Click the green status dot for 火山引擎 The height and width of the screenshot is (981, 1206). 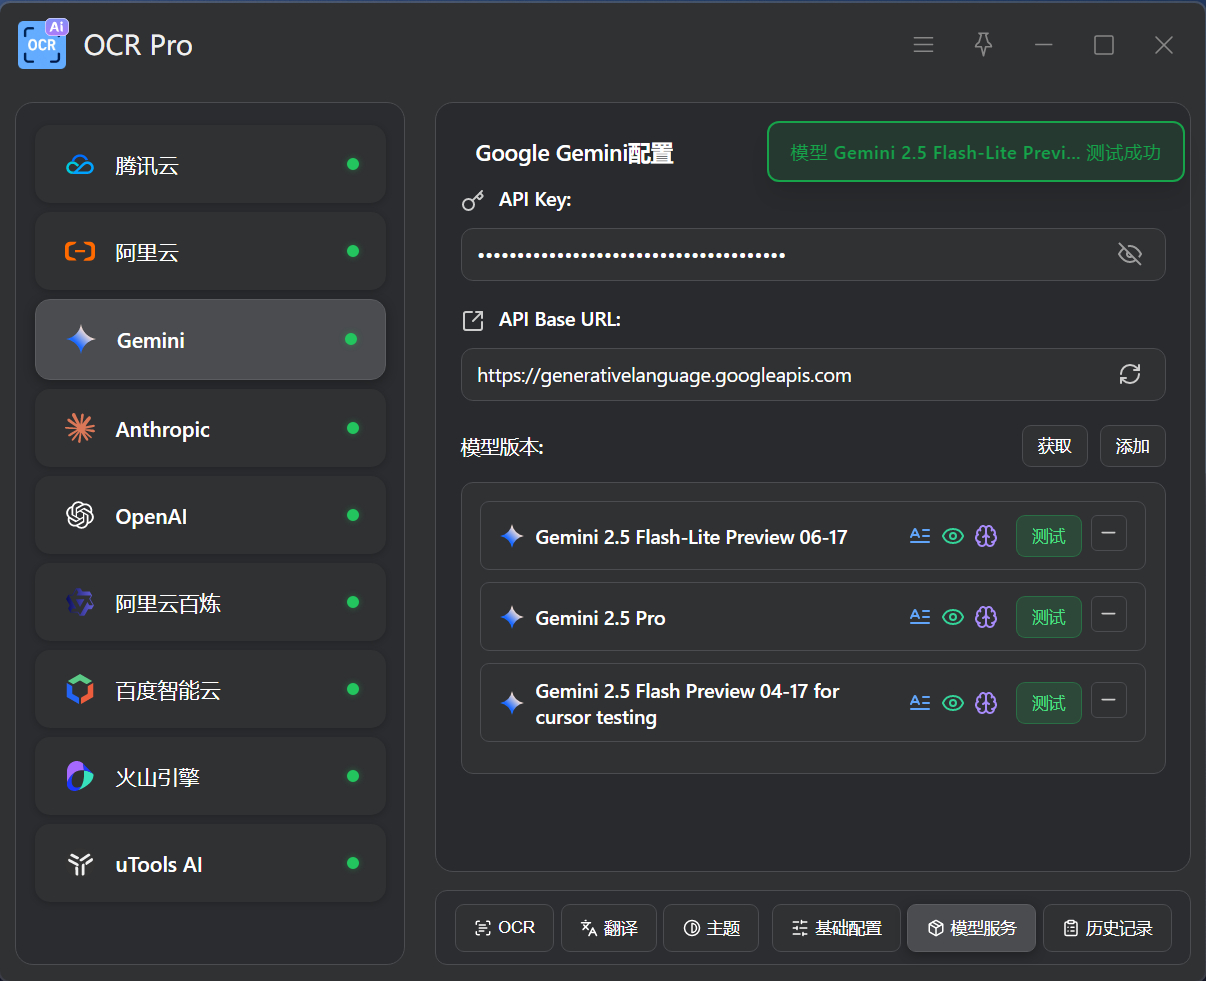coord(353,776)
